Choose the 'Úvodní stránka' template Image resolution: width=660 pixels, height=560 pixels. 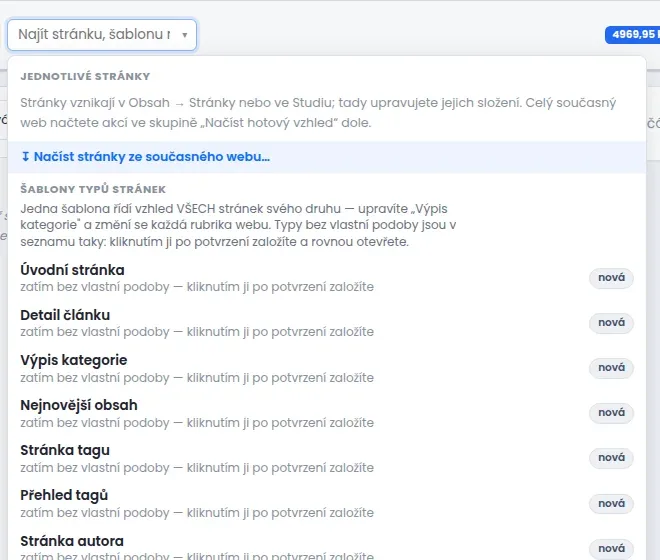(327, 278)
